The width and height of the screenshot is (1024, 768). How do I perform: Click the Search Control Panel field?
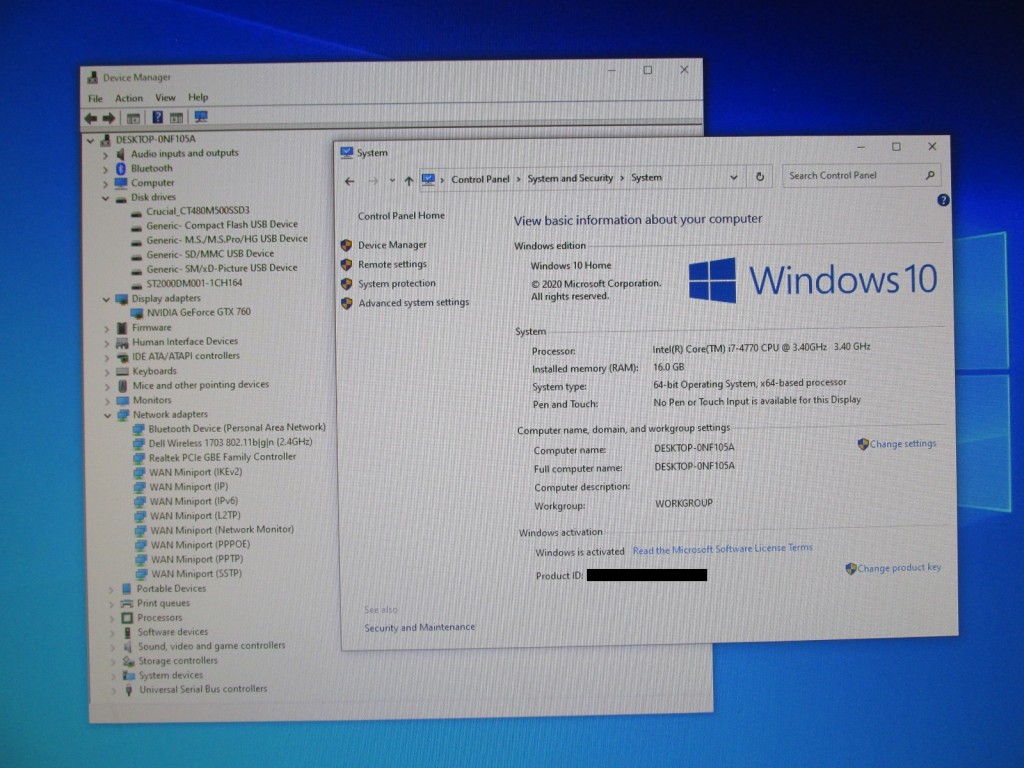coord(861,176)
